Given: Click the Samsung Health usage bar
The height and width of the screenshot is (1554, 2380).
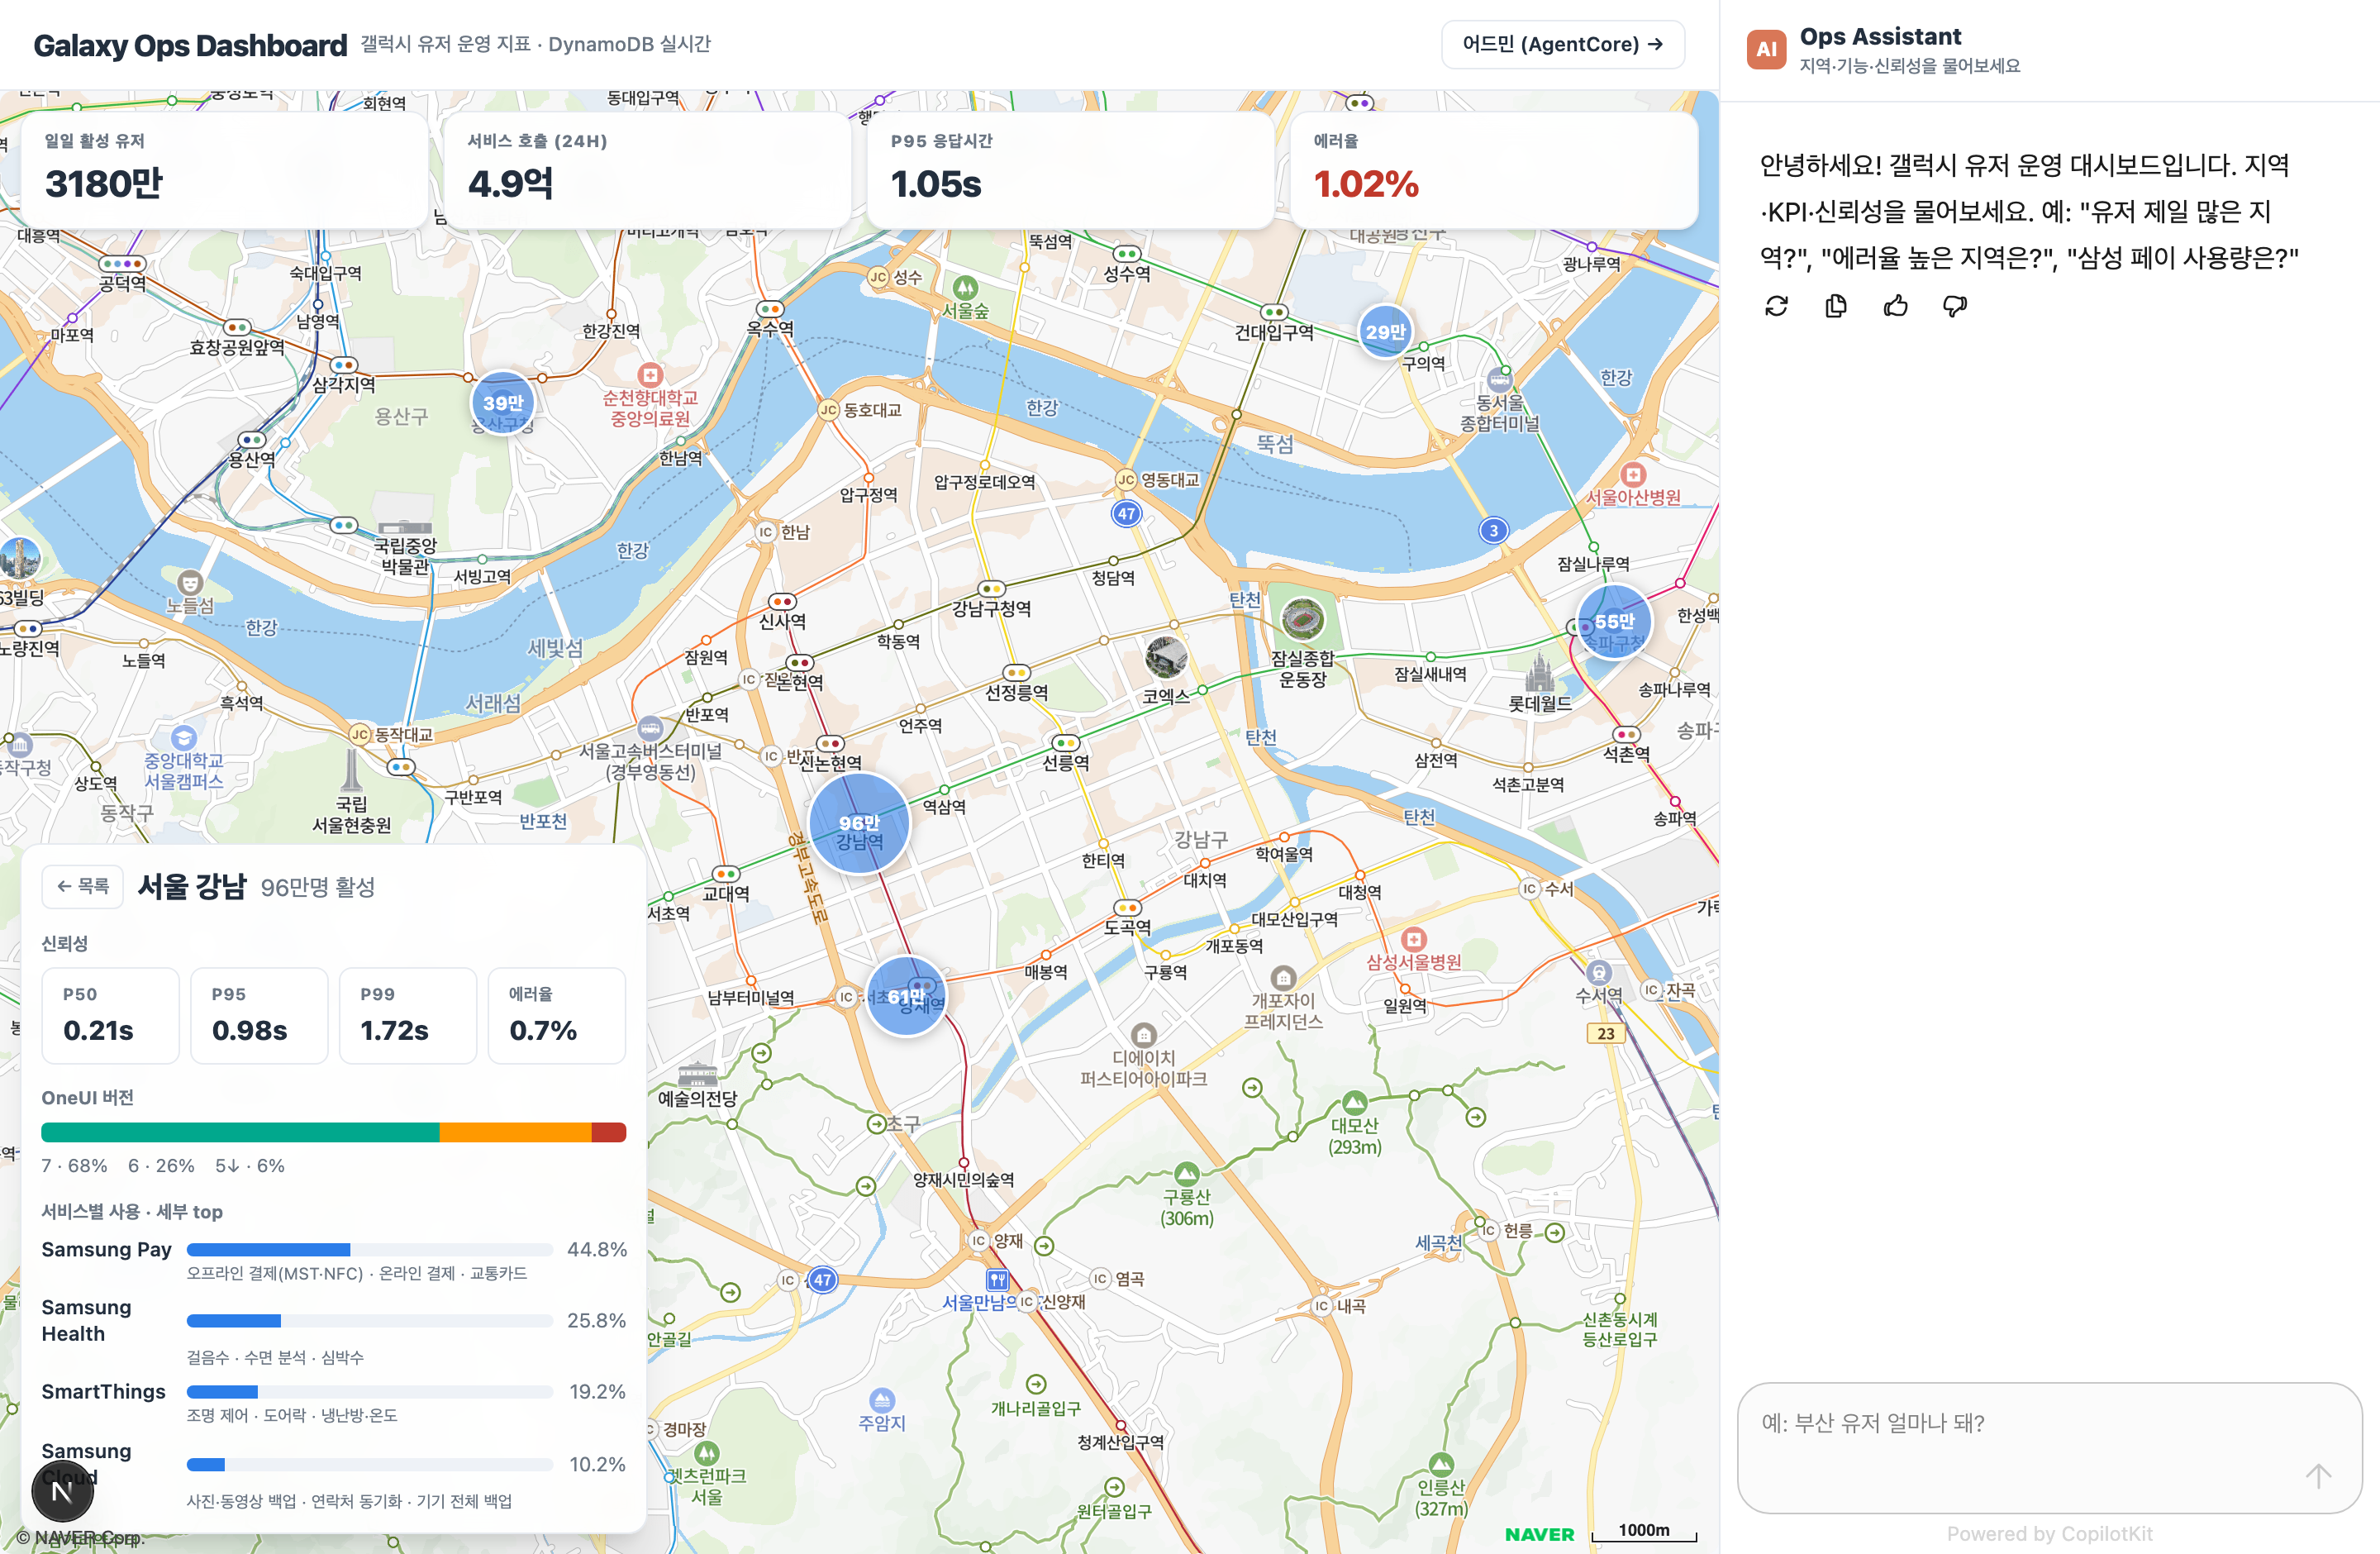Looking at the screenshot, I should point(370,1320).
